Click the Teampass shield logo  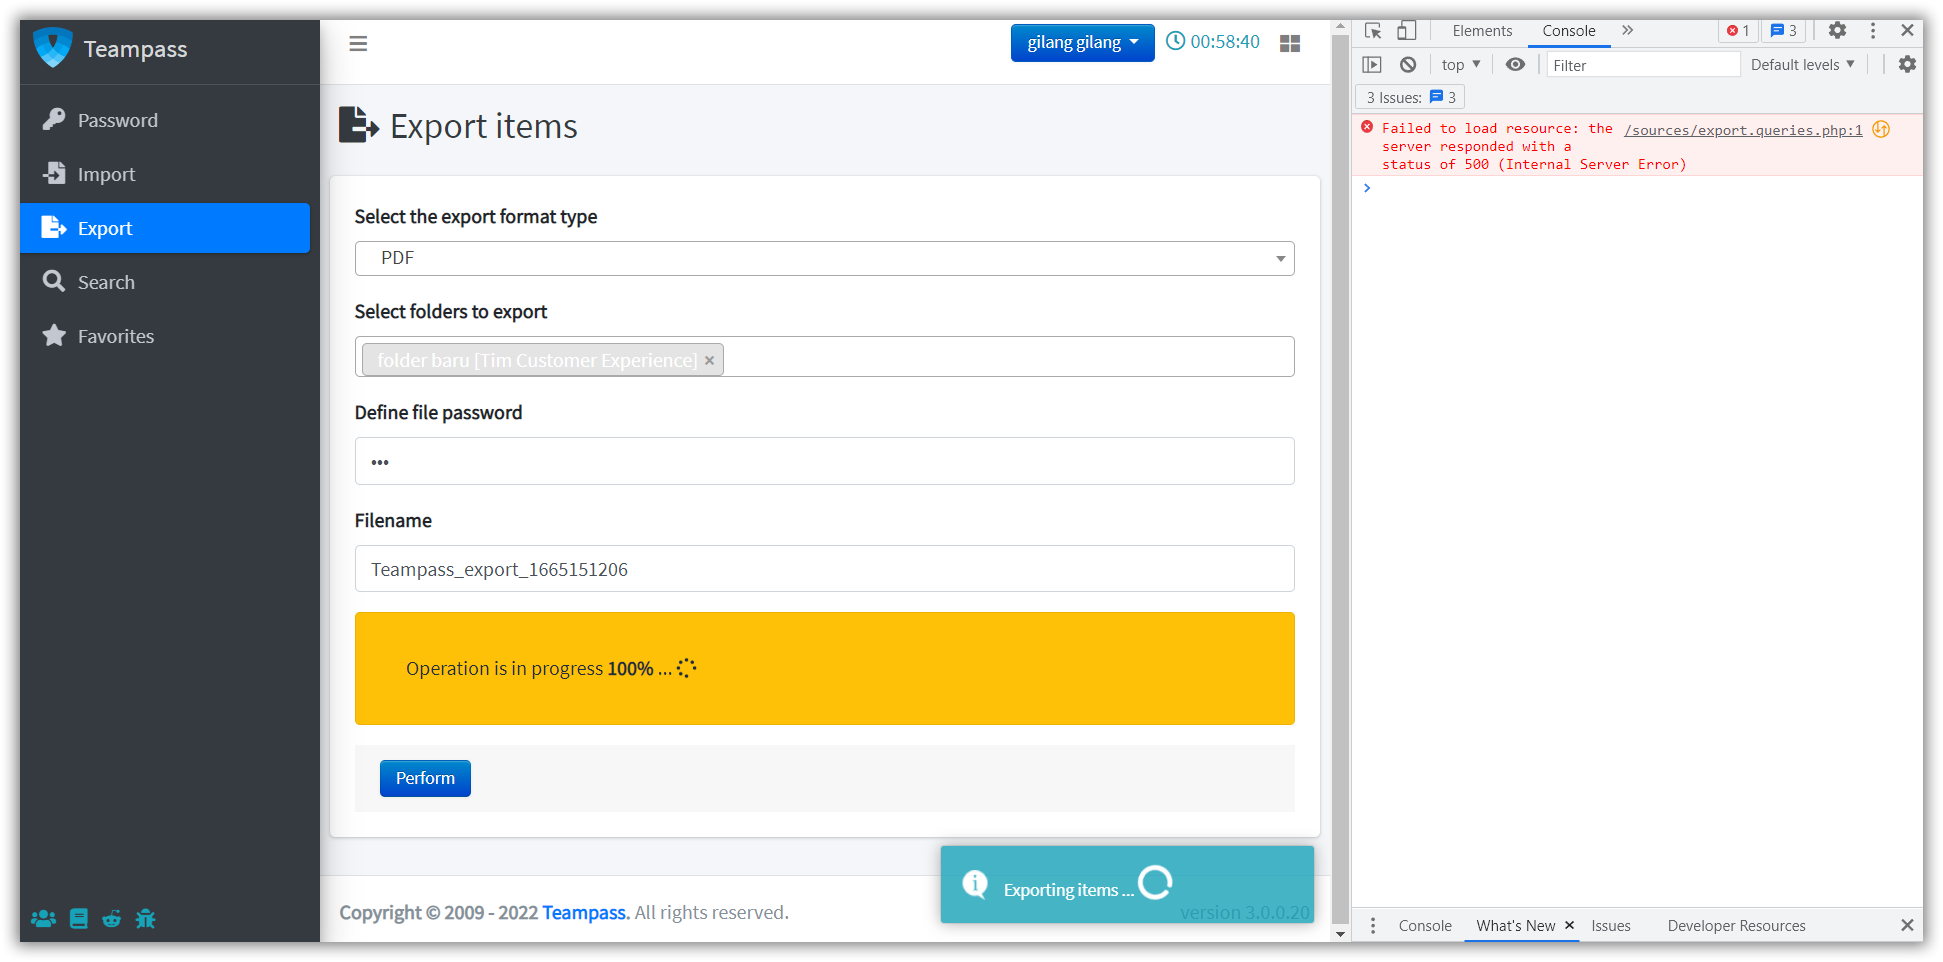(x=53, y=48)
